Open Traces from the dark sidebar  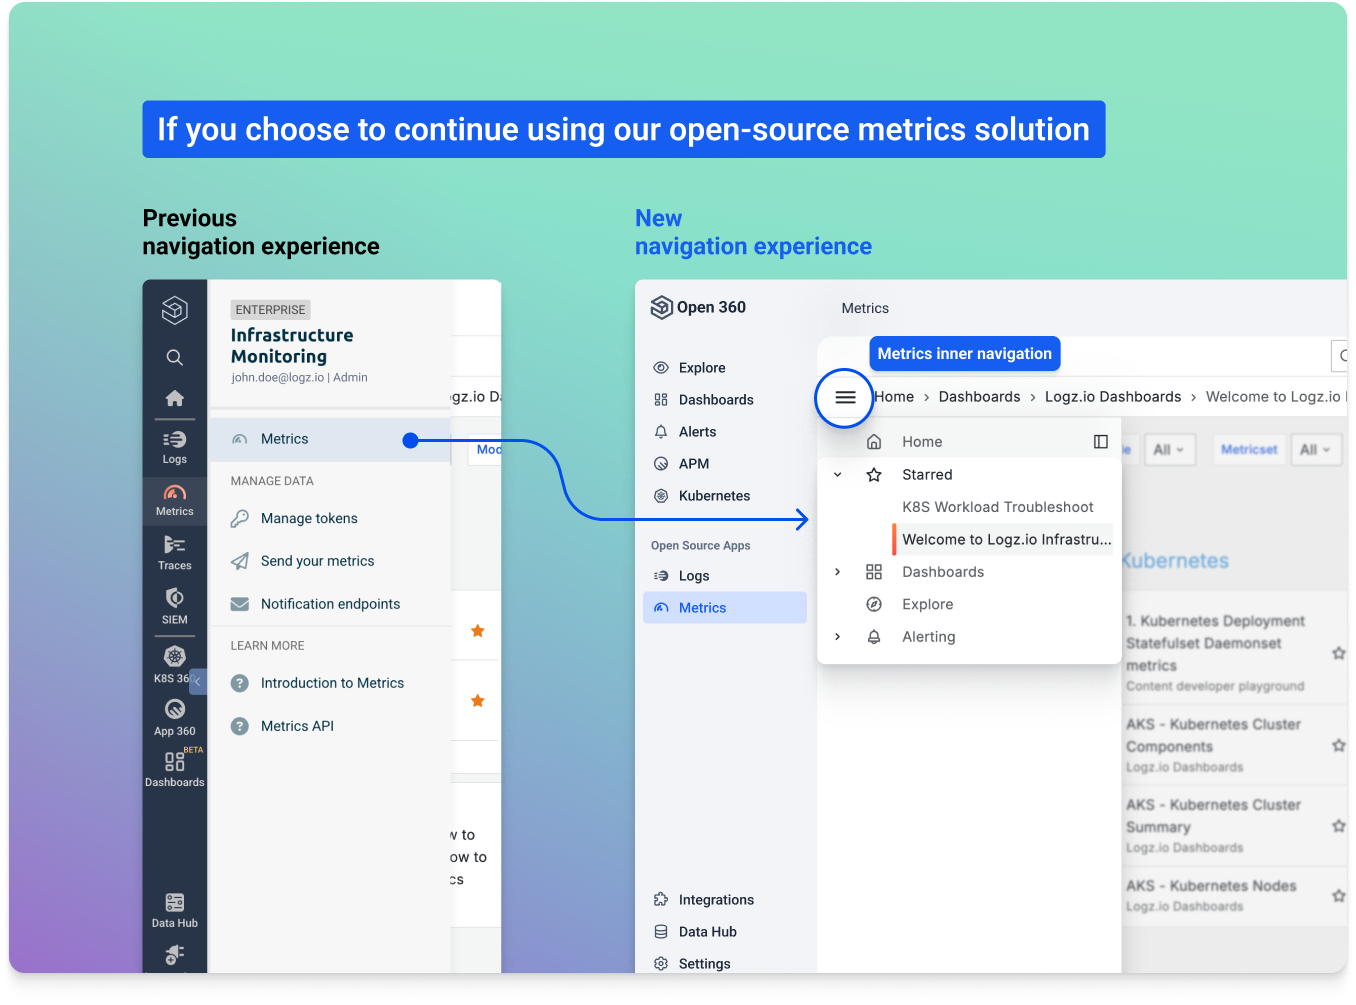(x=174, y=552)
